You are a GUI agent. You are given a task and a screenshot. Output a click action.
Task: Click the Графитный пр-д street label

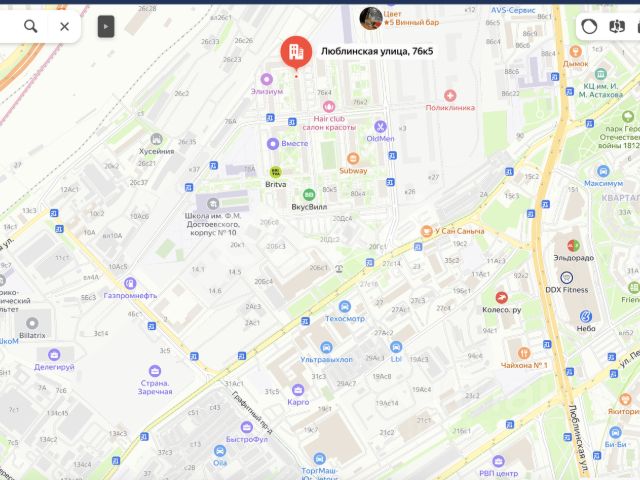(x=252, y=412)
